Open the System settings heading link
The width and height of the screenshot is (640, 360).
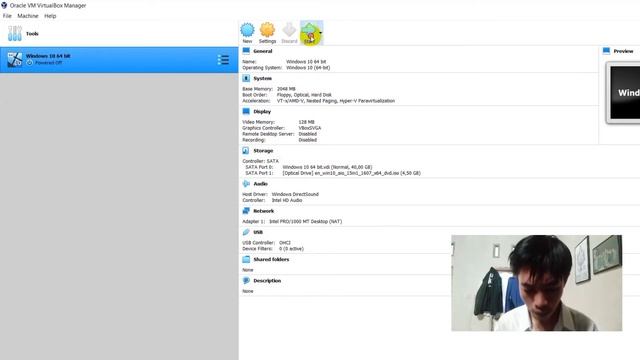point(262,78)
